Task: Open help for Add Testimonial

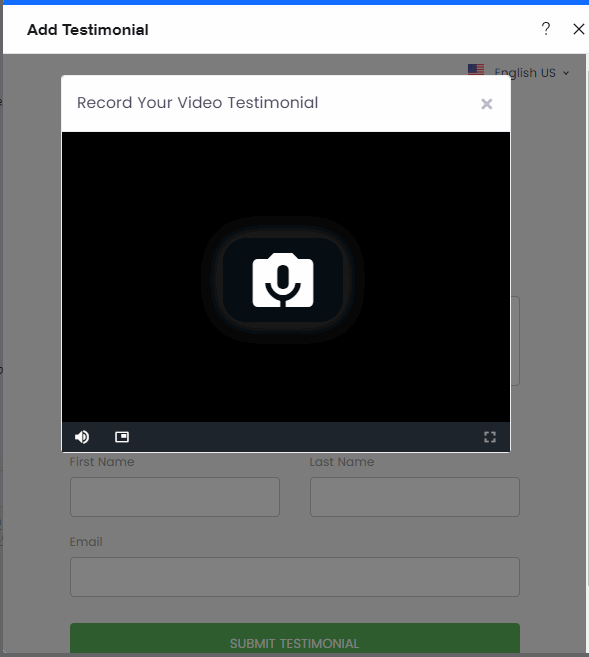Action: (x=545, y=29)
